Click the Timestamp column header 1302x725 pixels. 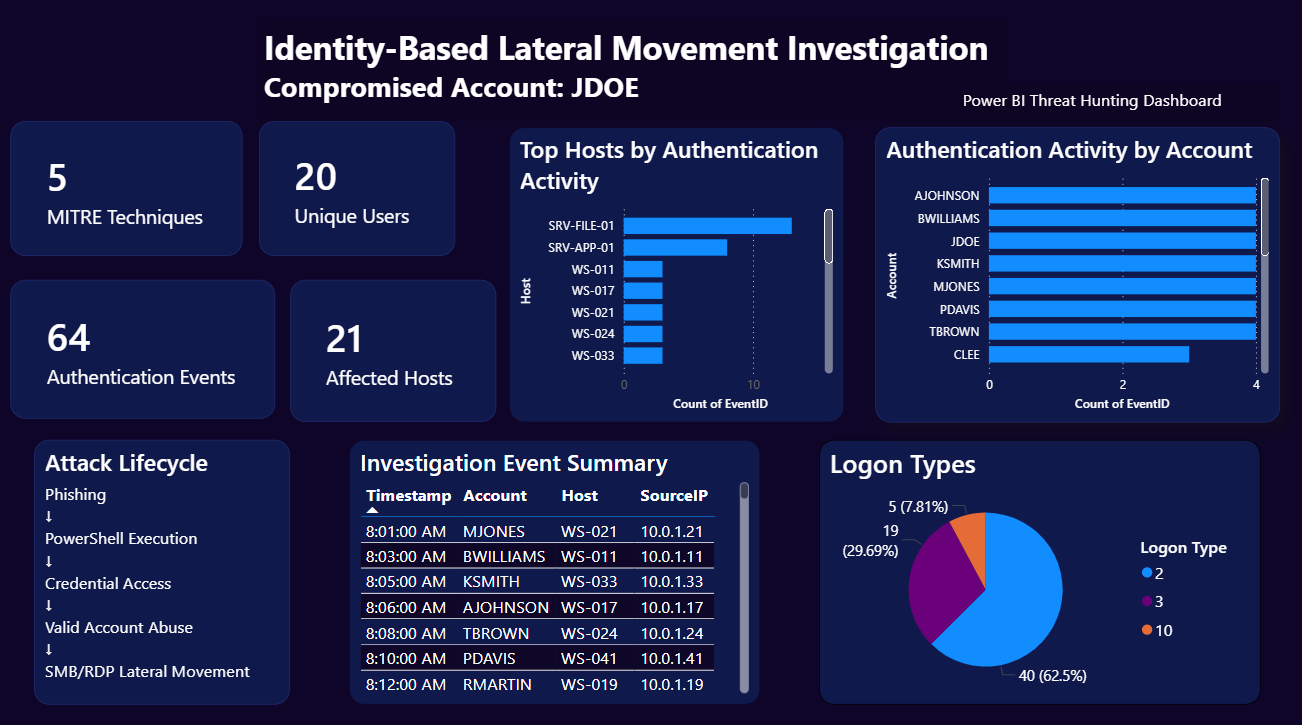(x=408, y=496)
